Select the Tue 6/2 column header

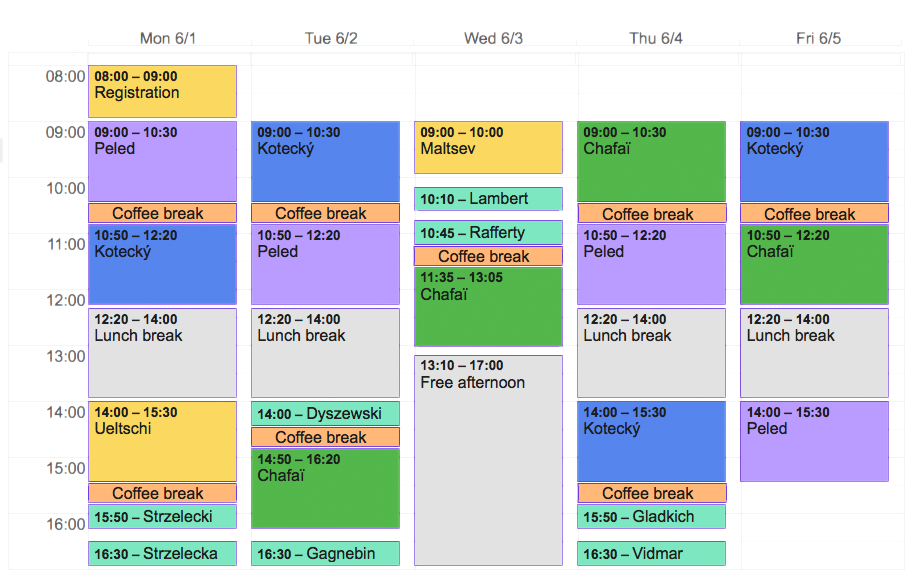[x=331, y=39]
